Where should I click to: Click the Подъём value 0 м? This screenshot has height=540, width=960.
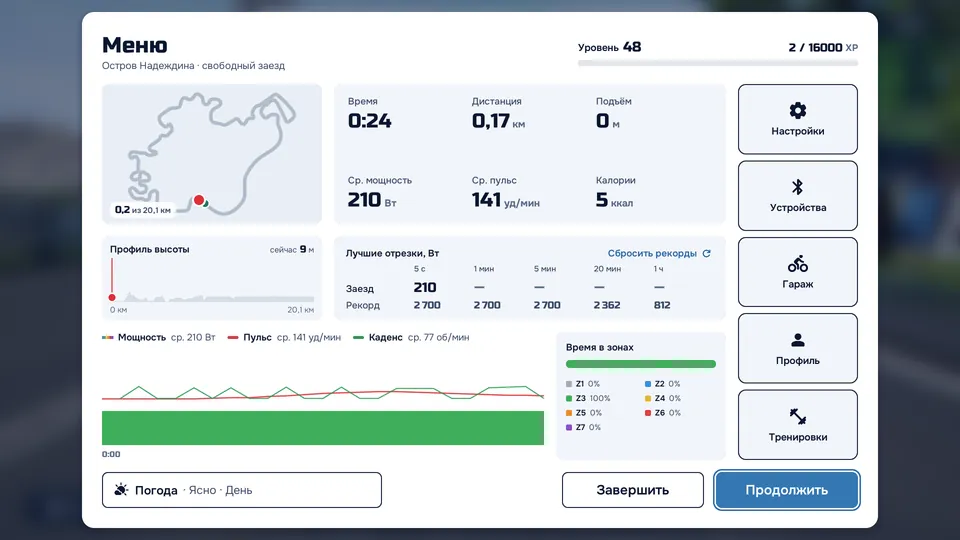coord(607,121)
